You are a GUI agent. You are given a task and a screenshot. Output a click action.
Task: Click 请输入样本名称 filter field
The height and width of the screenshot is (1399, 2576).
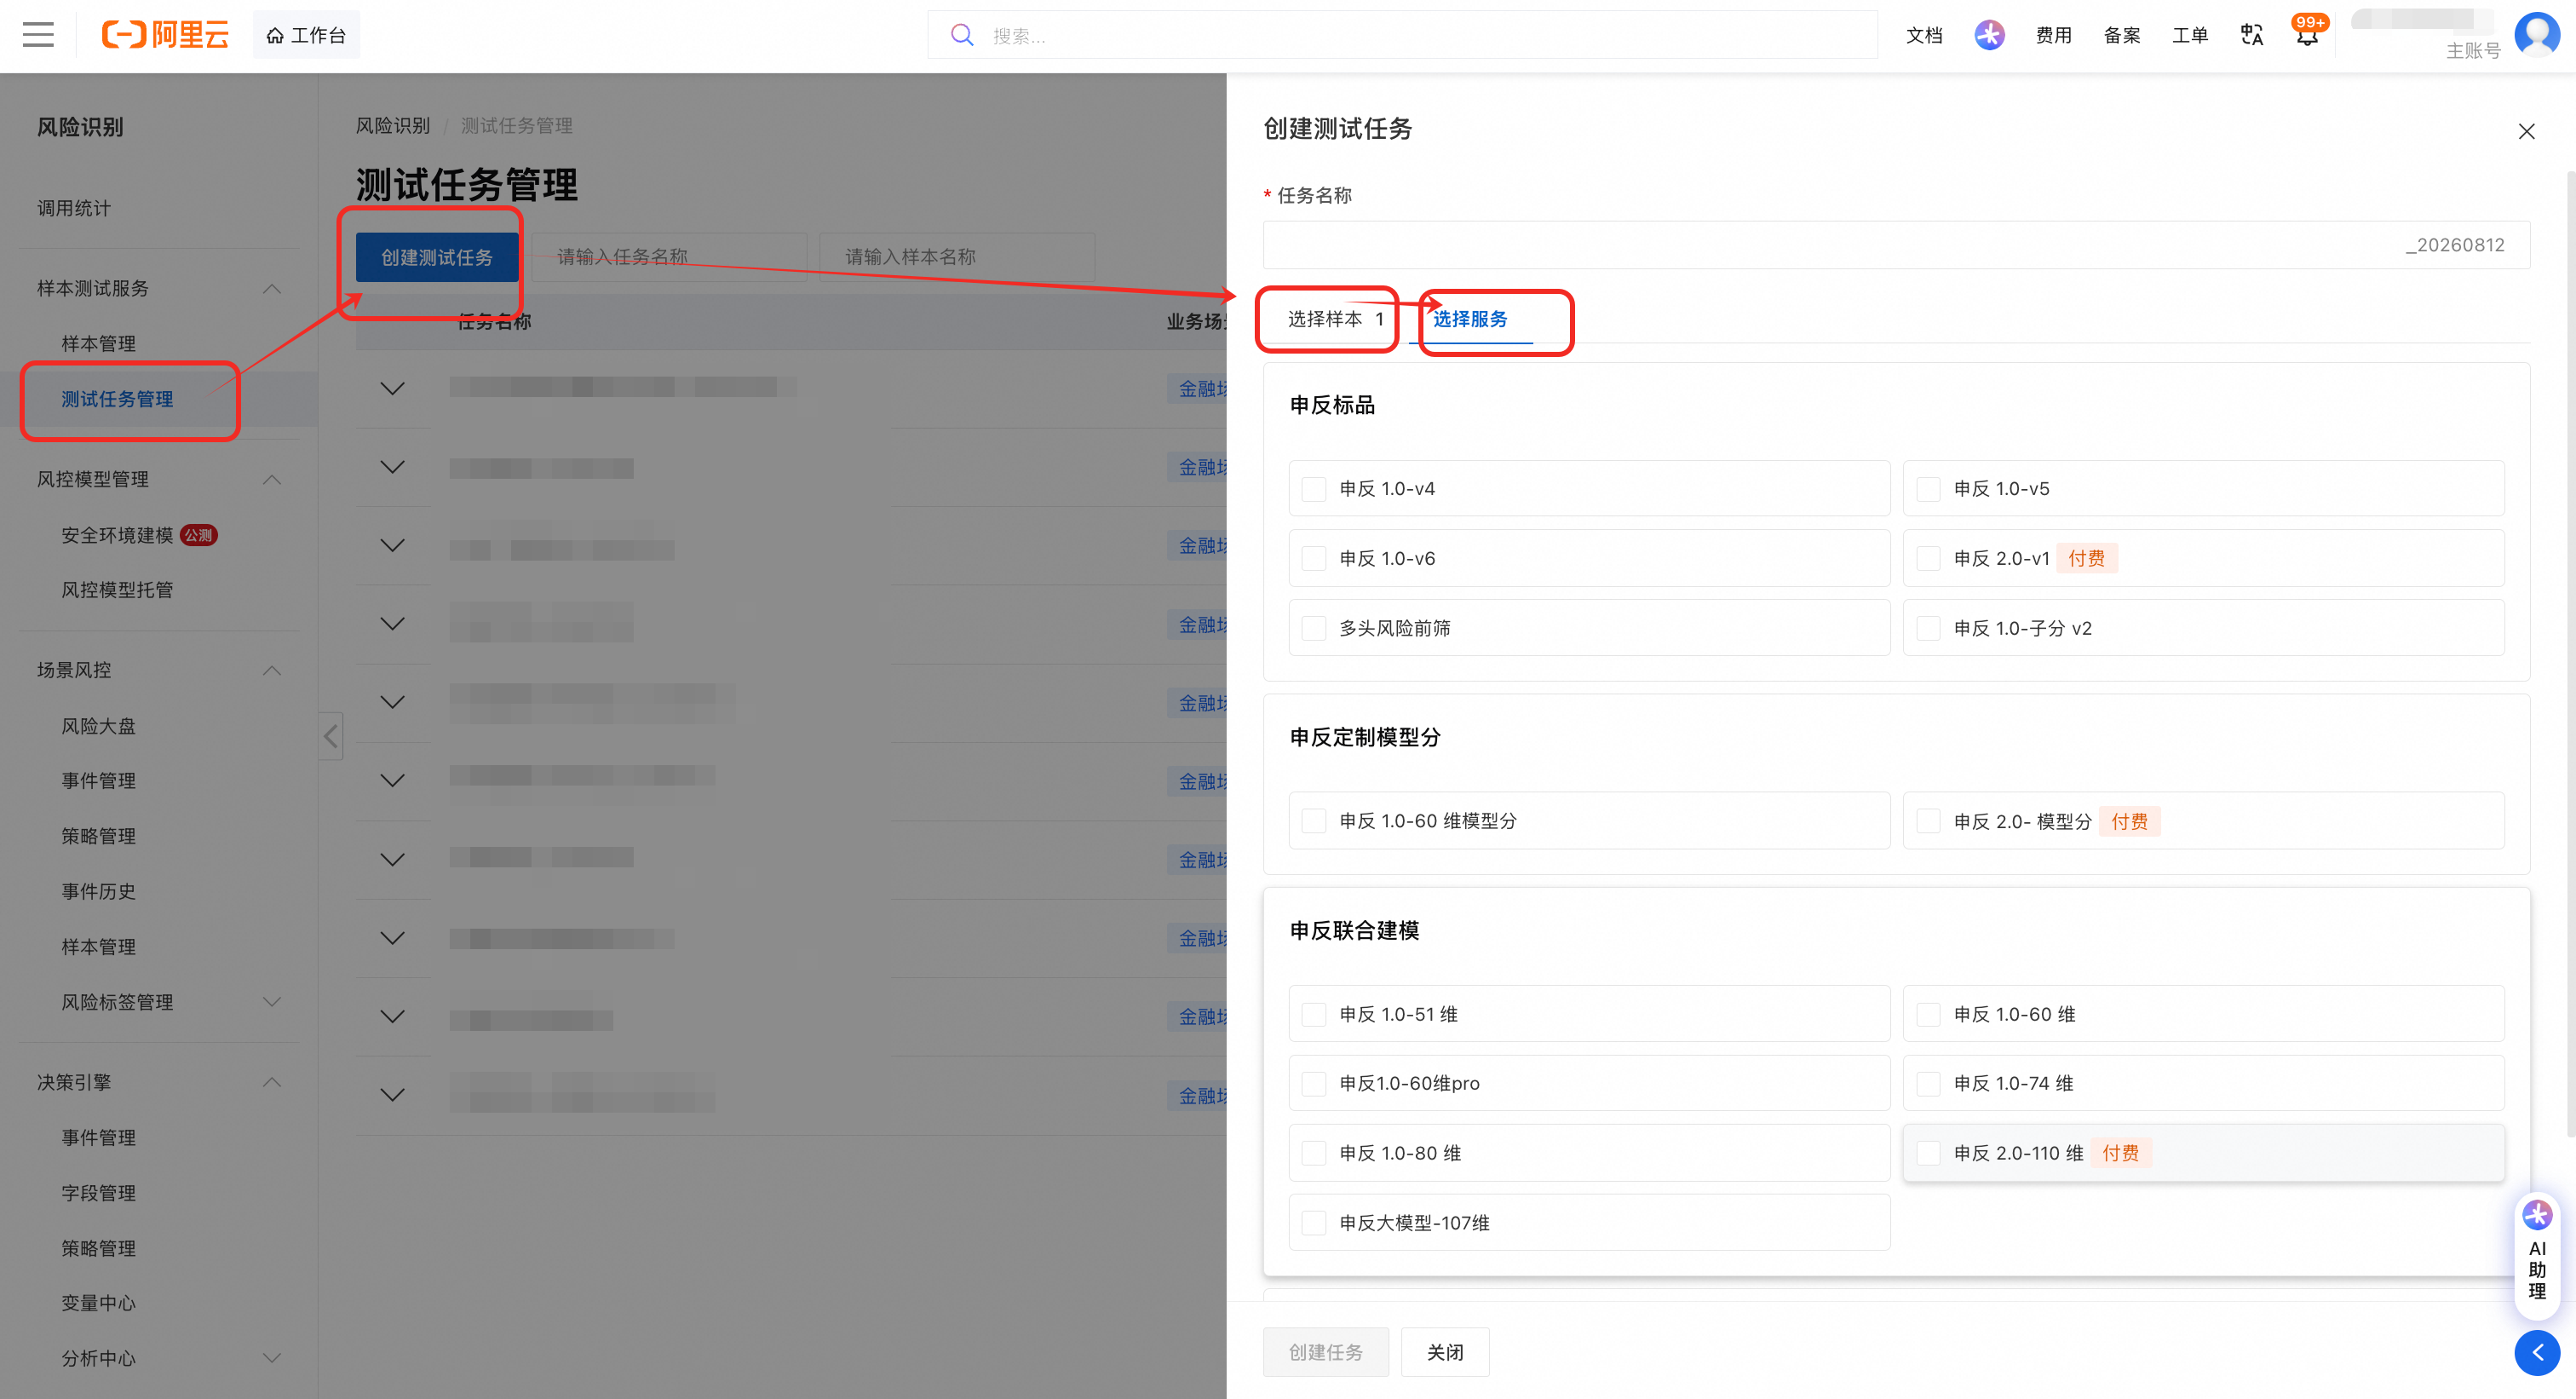(957, 257)
